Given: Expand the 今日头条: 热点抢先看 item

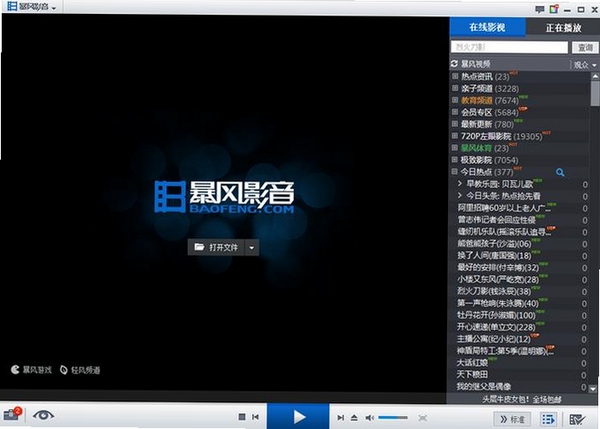Looking at the screenshot, I should (x=460, y=196).
